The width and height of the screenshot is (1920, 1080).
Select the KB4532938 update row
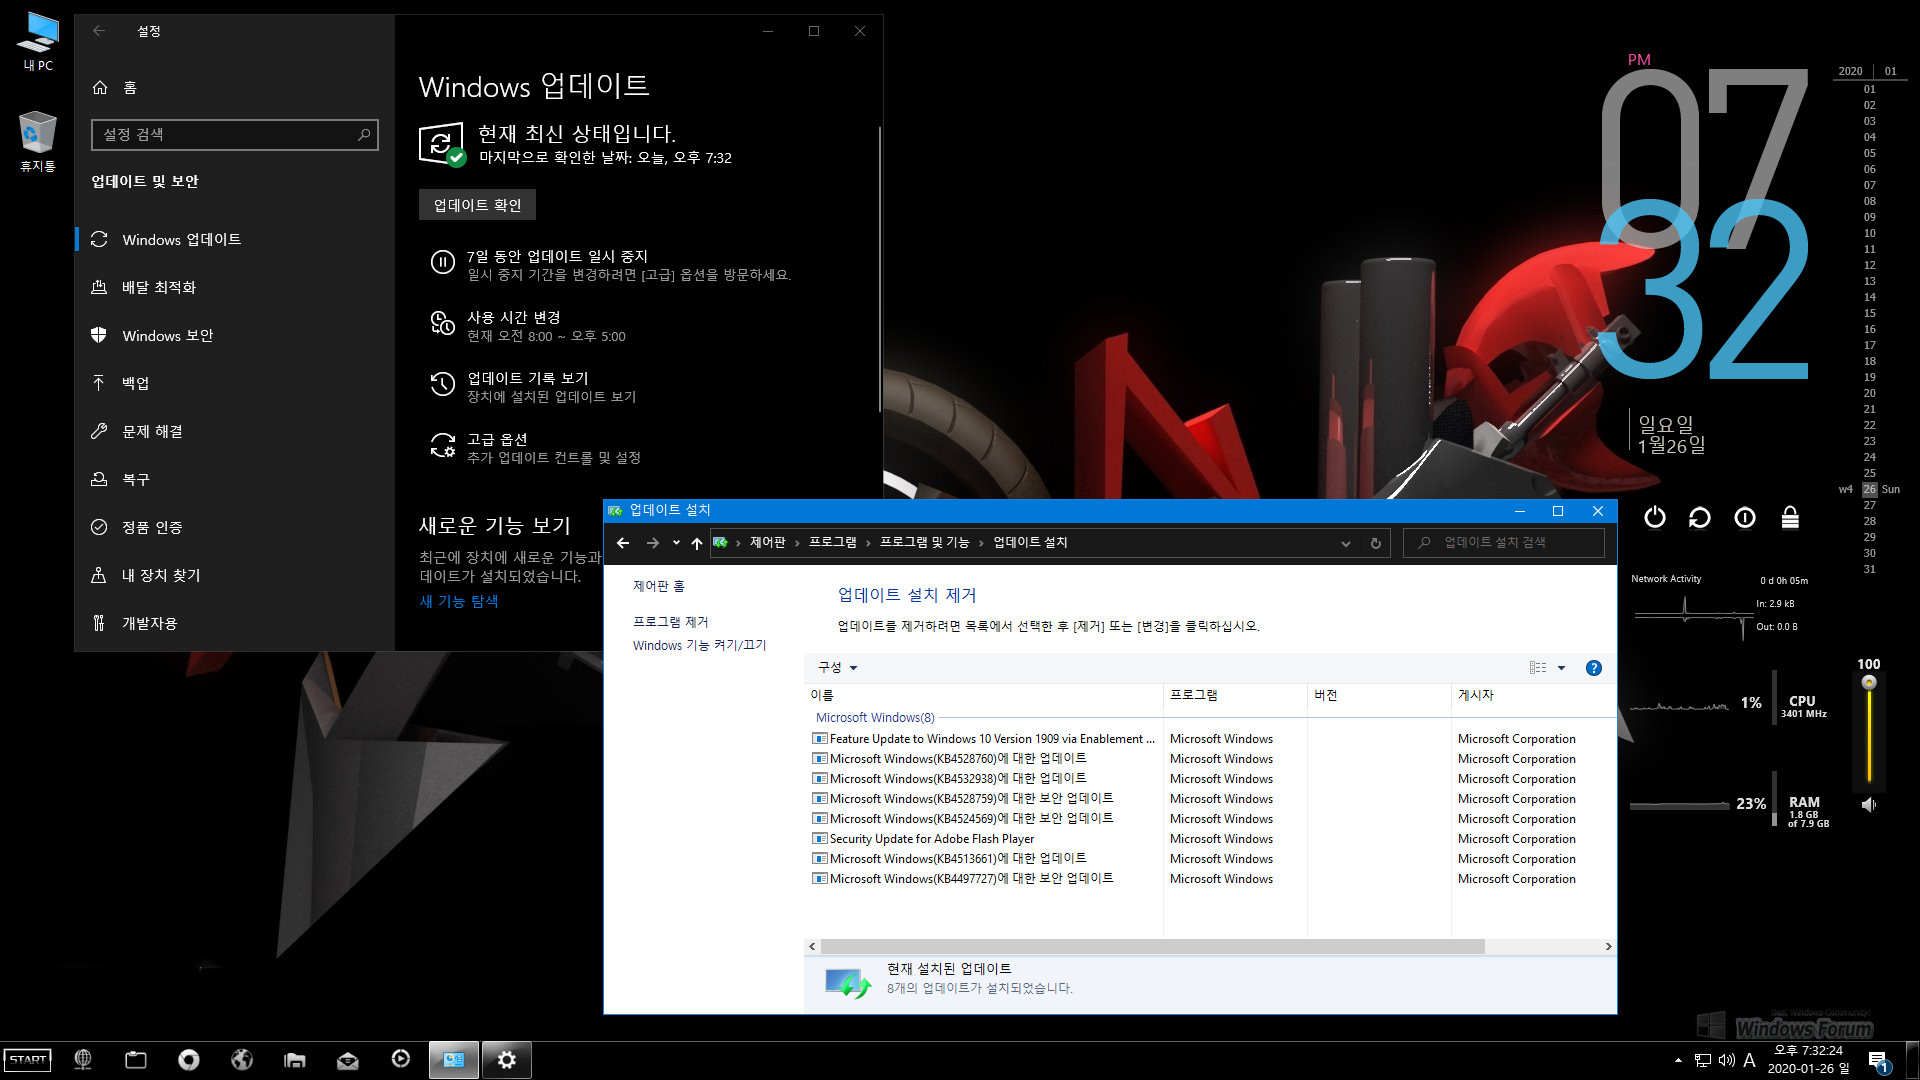(950, 779)
